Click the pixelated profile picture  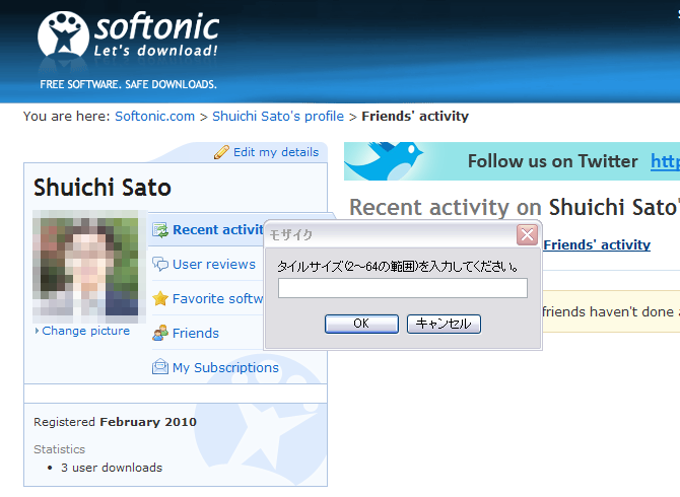89,266
